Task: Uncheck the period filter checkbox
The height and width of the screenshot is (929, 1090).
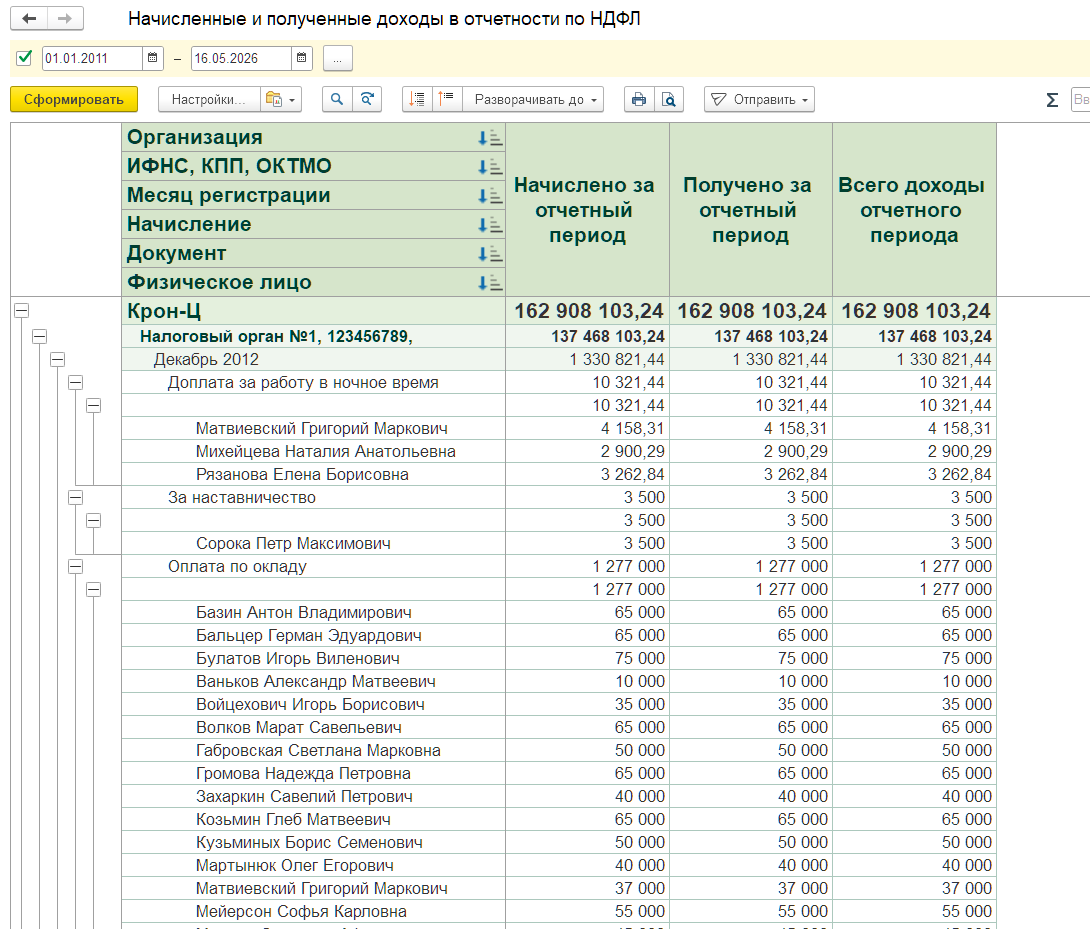Action: (x=24, y=58)
